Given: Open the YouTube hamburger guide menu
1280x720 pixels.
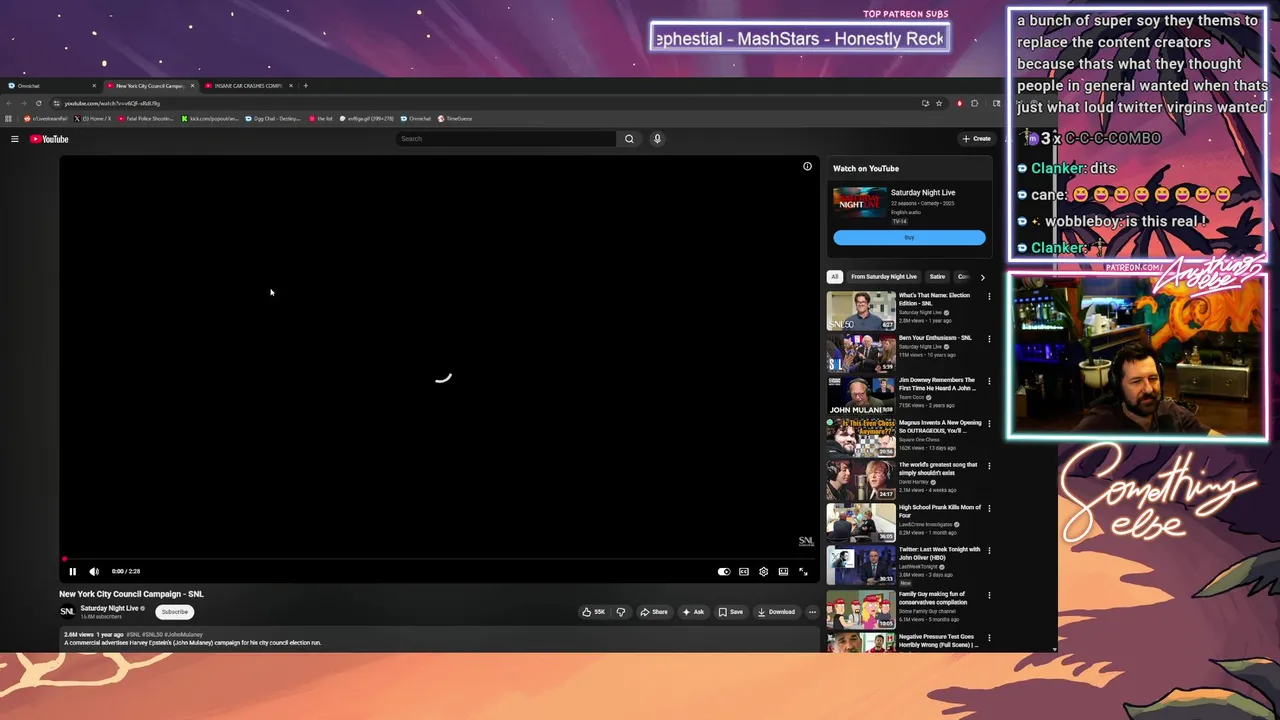Looking at the screenshot, I should click(x=15, y=139).
